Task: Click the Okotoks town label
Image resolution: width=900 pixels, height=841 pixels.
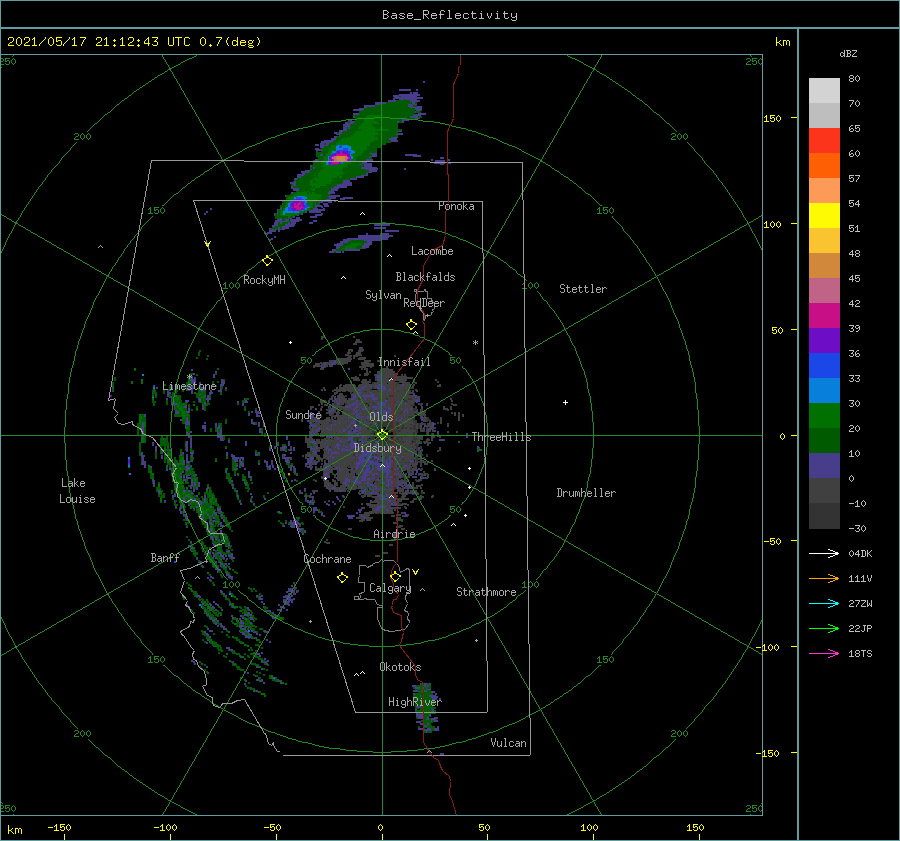Action: coord(400,667)
